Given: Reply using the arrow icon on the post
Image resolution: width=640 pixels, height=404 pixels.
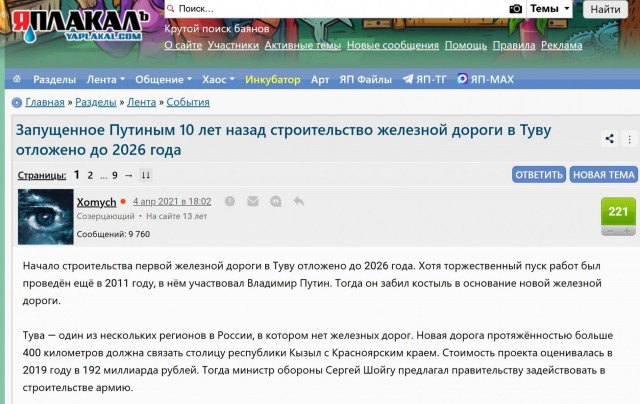Looking at the screenshot, I should [298, 201].
